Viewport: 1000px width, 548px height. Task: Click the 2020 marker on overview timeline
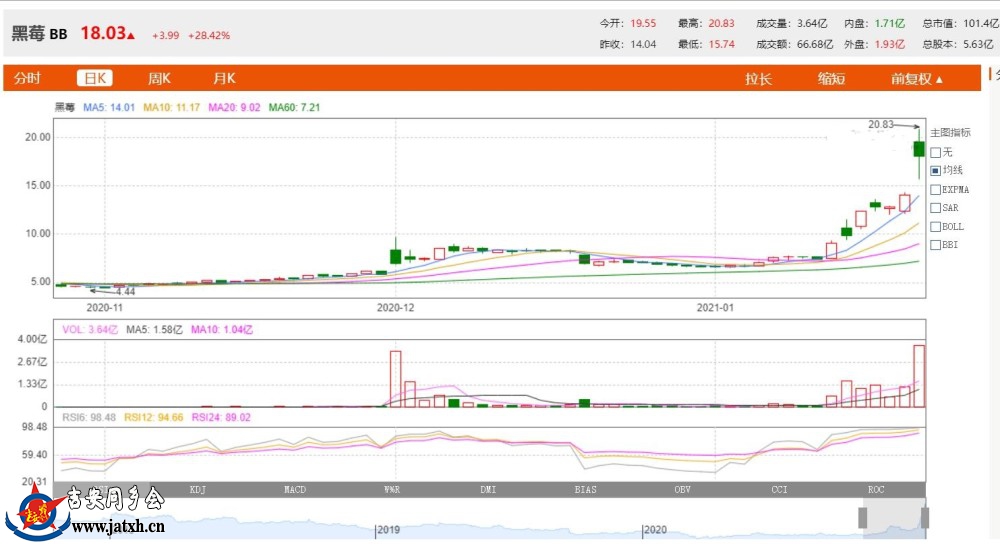pyautogui.click(x=655, y=529)
